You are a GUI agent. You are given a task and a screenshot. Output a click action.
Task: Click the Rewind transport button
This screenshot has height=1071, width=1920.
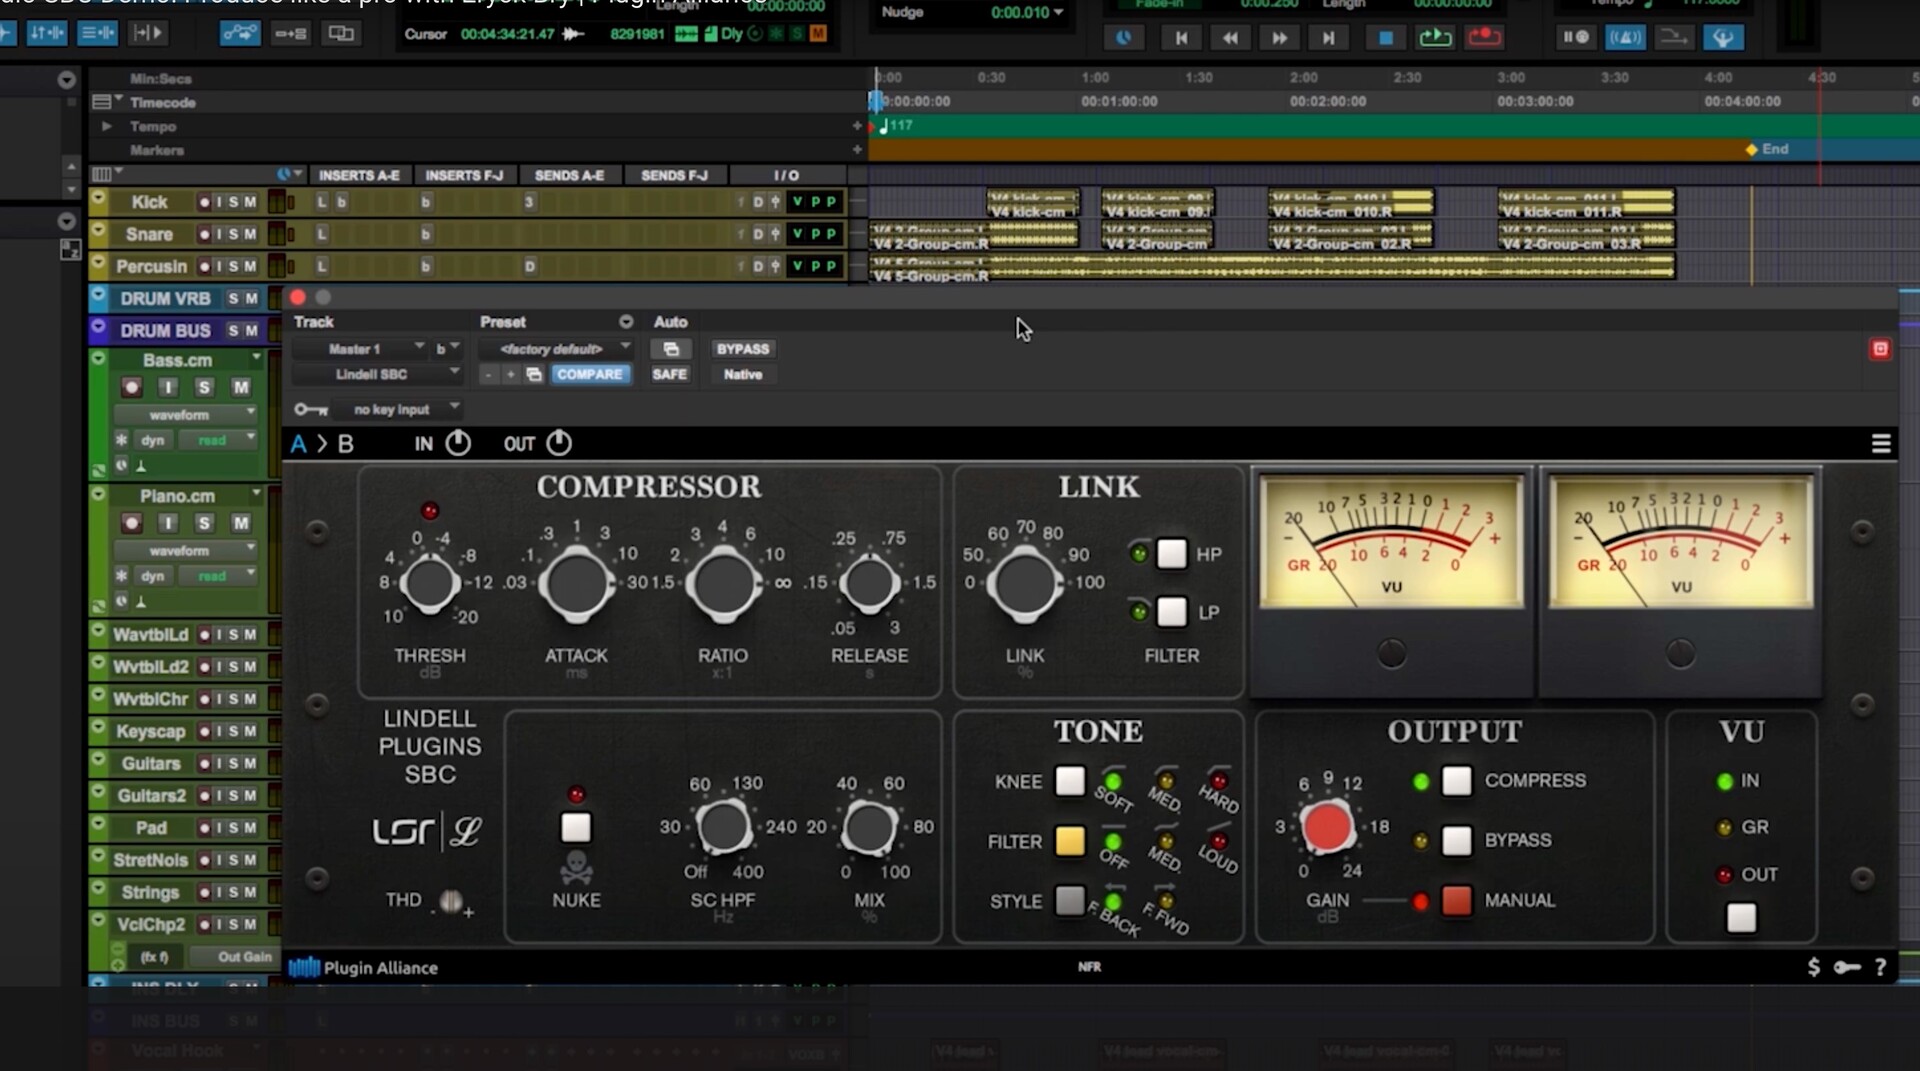1230,37
